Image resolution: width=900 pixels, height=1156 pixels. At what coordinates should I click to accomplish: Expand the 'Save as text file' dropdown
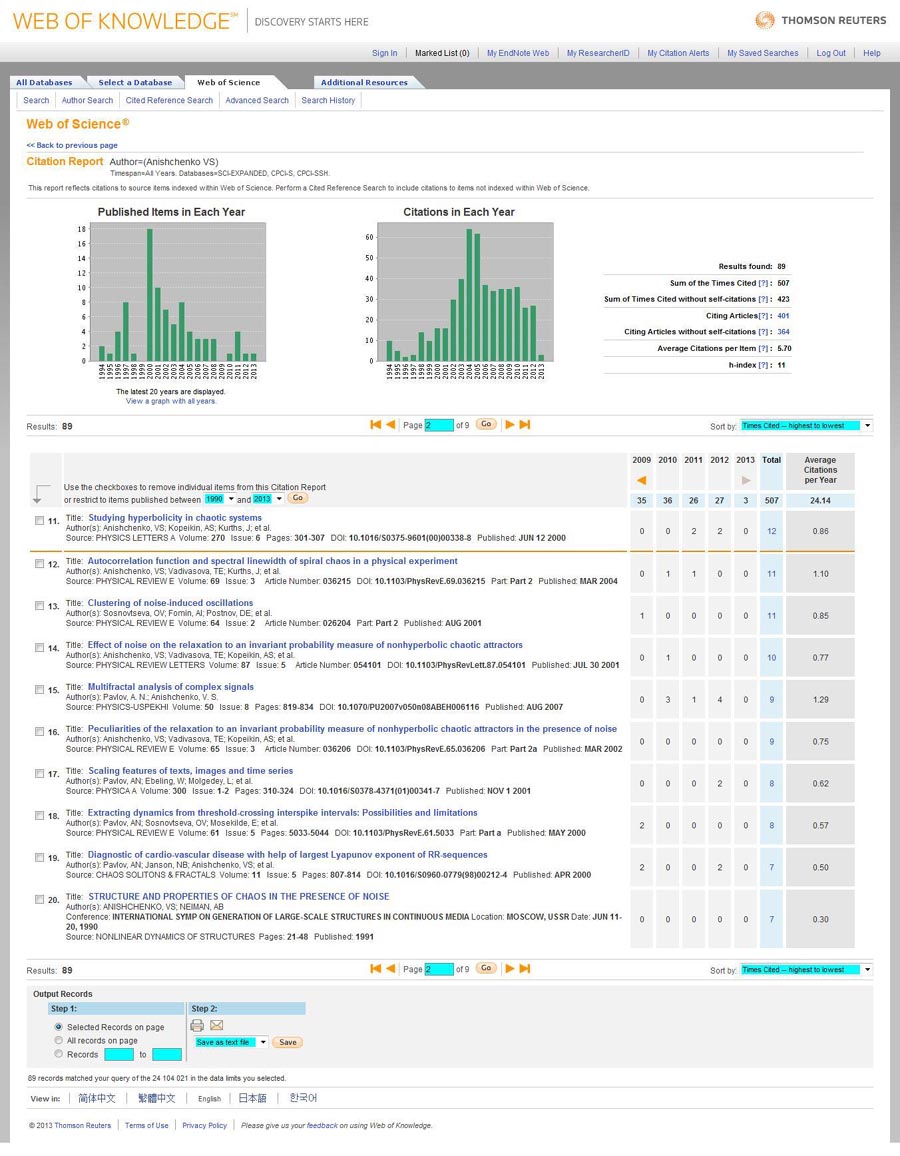coord(231,1042)
